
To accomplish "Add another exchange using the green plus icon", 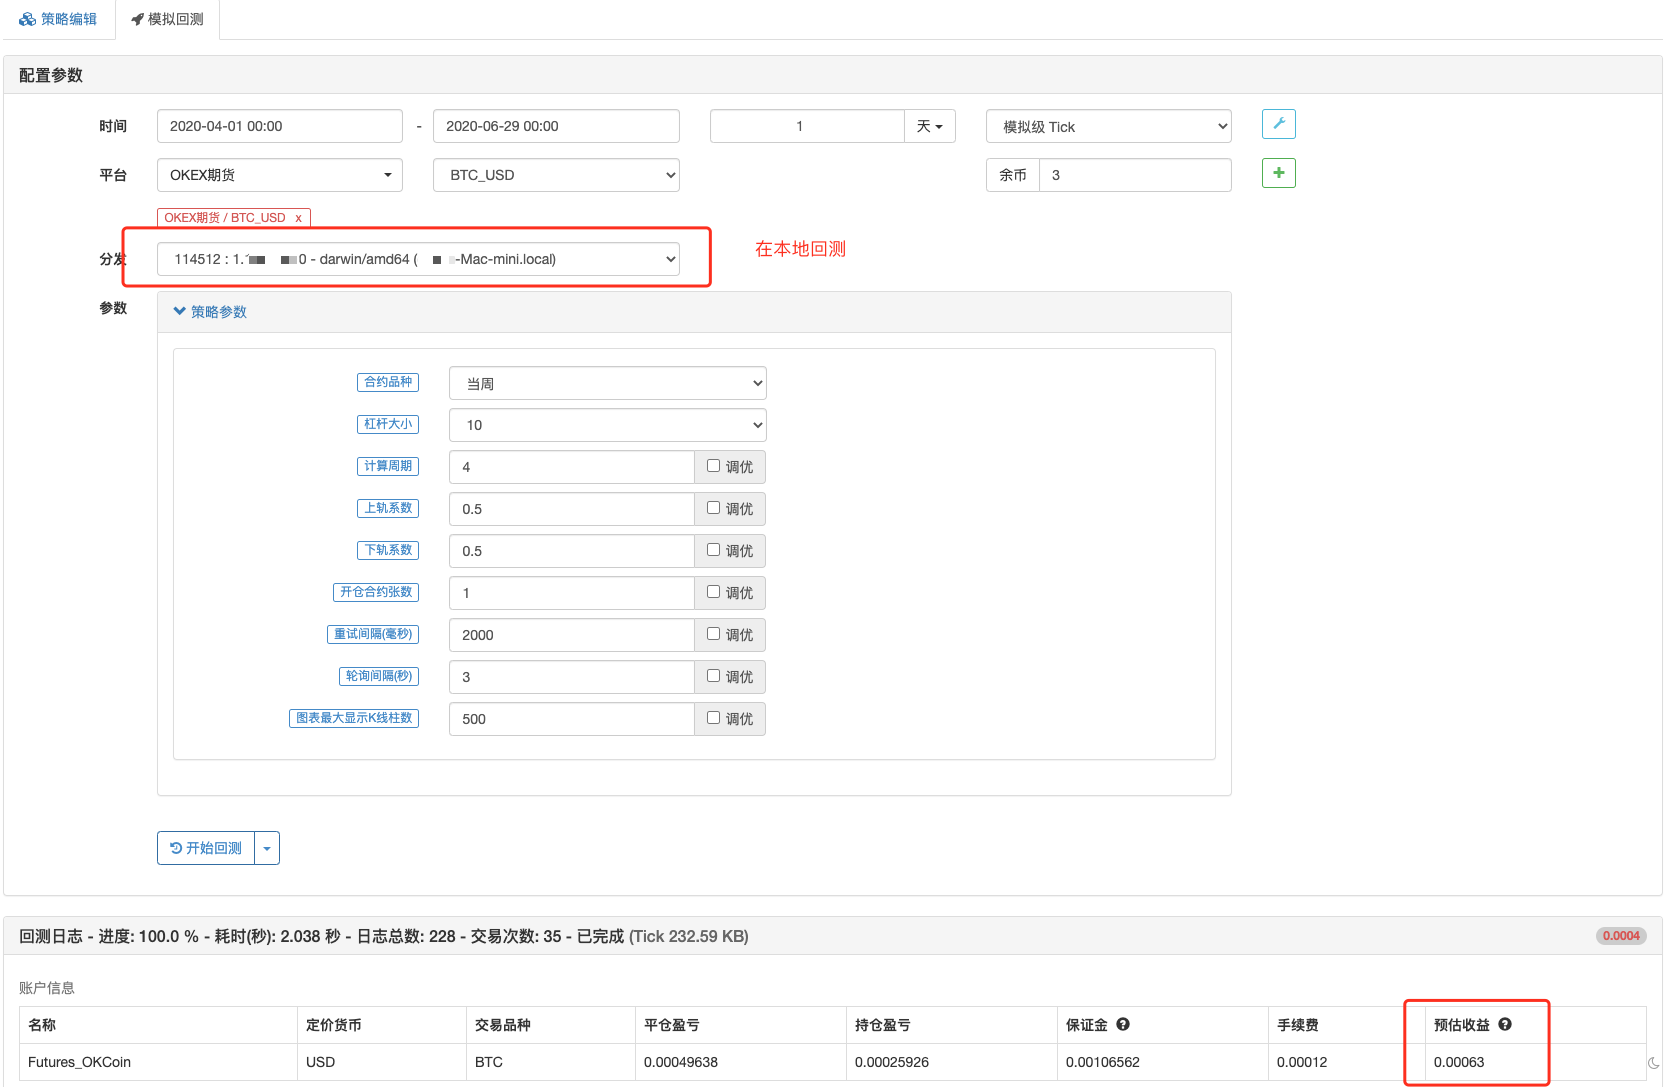I will pyautogui.click(x=1278, y=172).
